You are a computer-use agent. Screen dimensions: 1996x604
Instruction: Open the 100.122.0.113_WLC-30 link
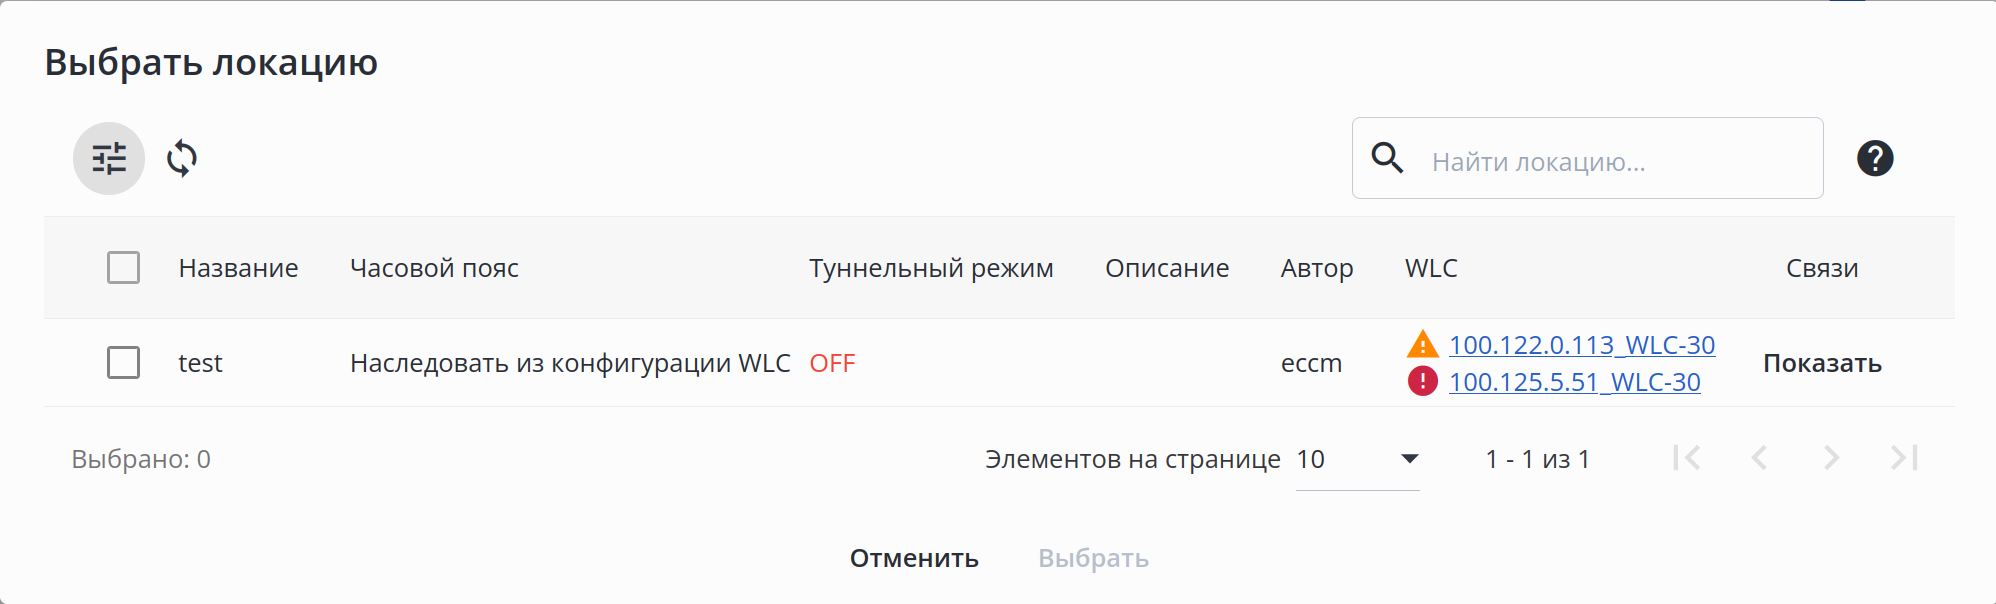point(1582,345)
